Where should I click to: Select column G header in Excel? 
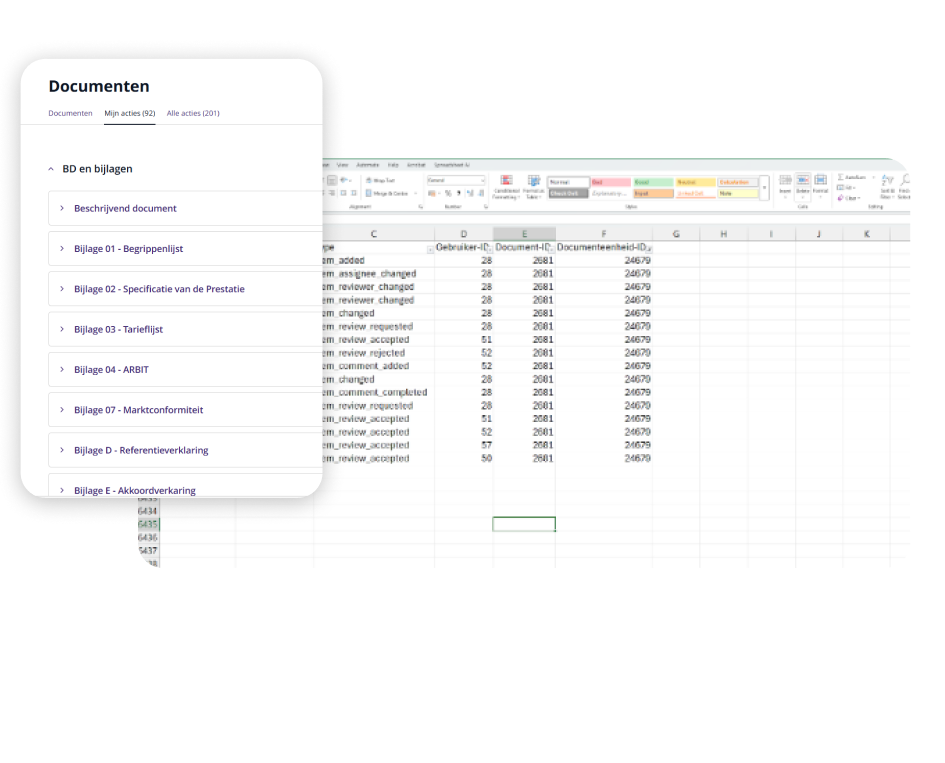click(x=676, y=234)
